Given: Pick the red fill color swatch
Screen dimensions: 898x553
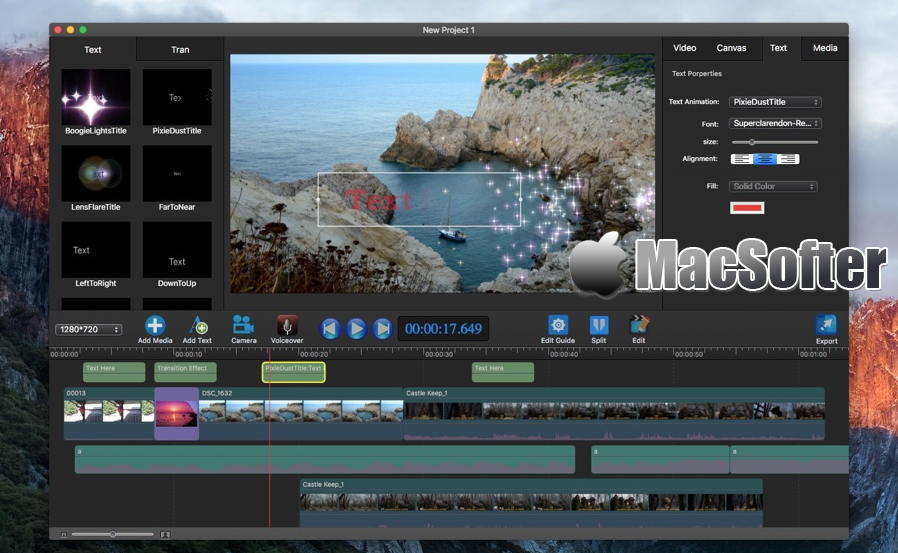Looking at the screenshot, I should point(747,208).
